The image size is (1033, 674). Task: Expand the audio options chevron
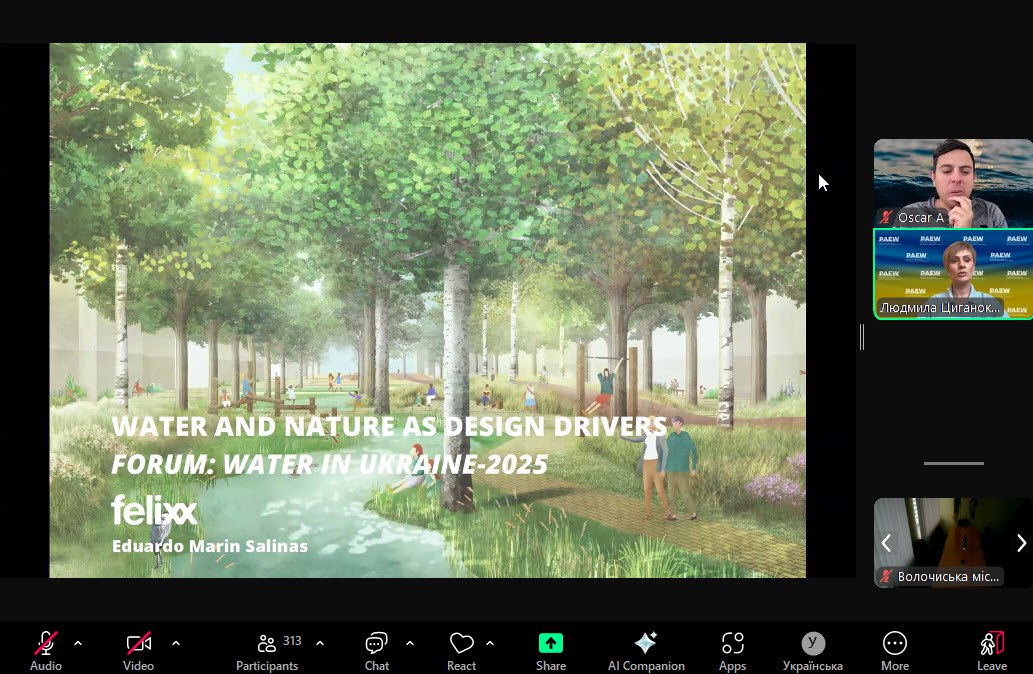[x=78, y=643]
